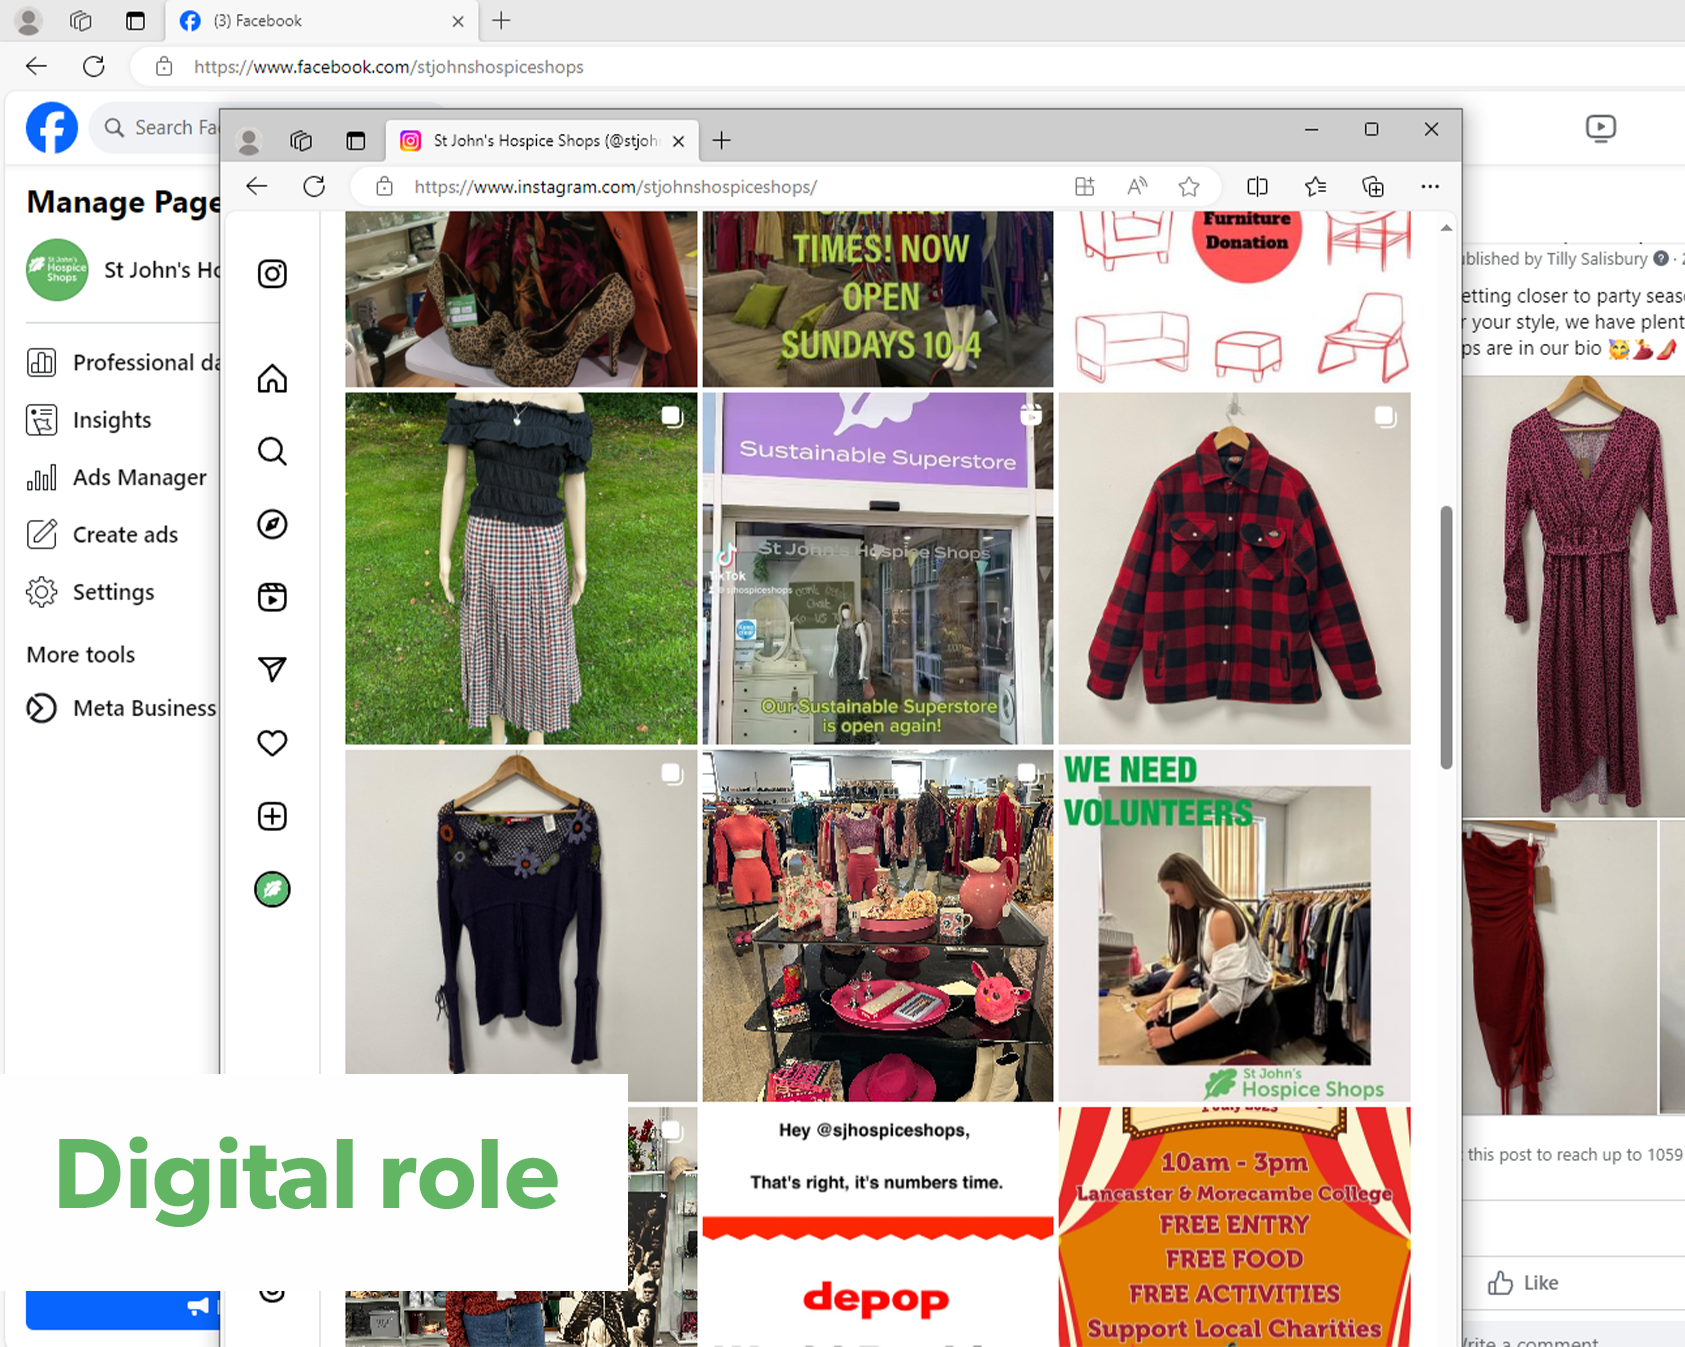Open a new tab in Facebook window

pos(501,20)
